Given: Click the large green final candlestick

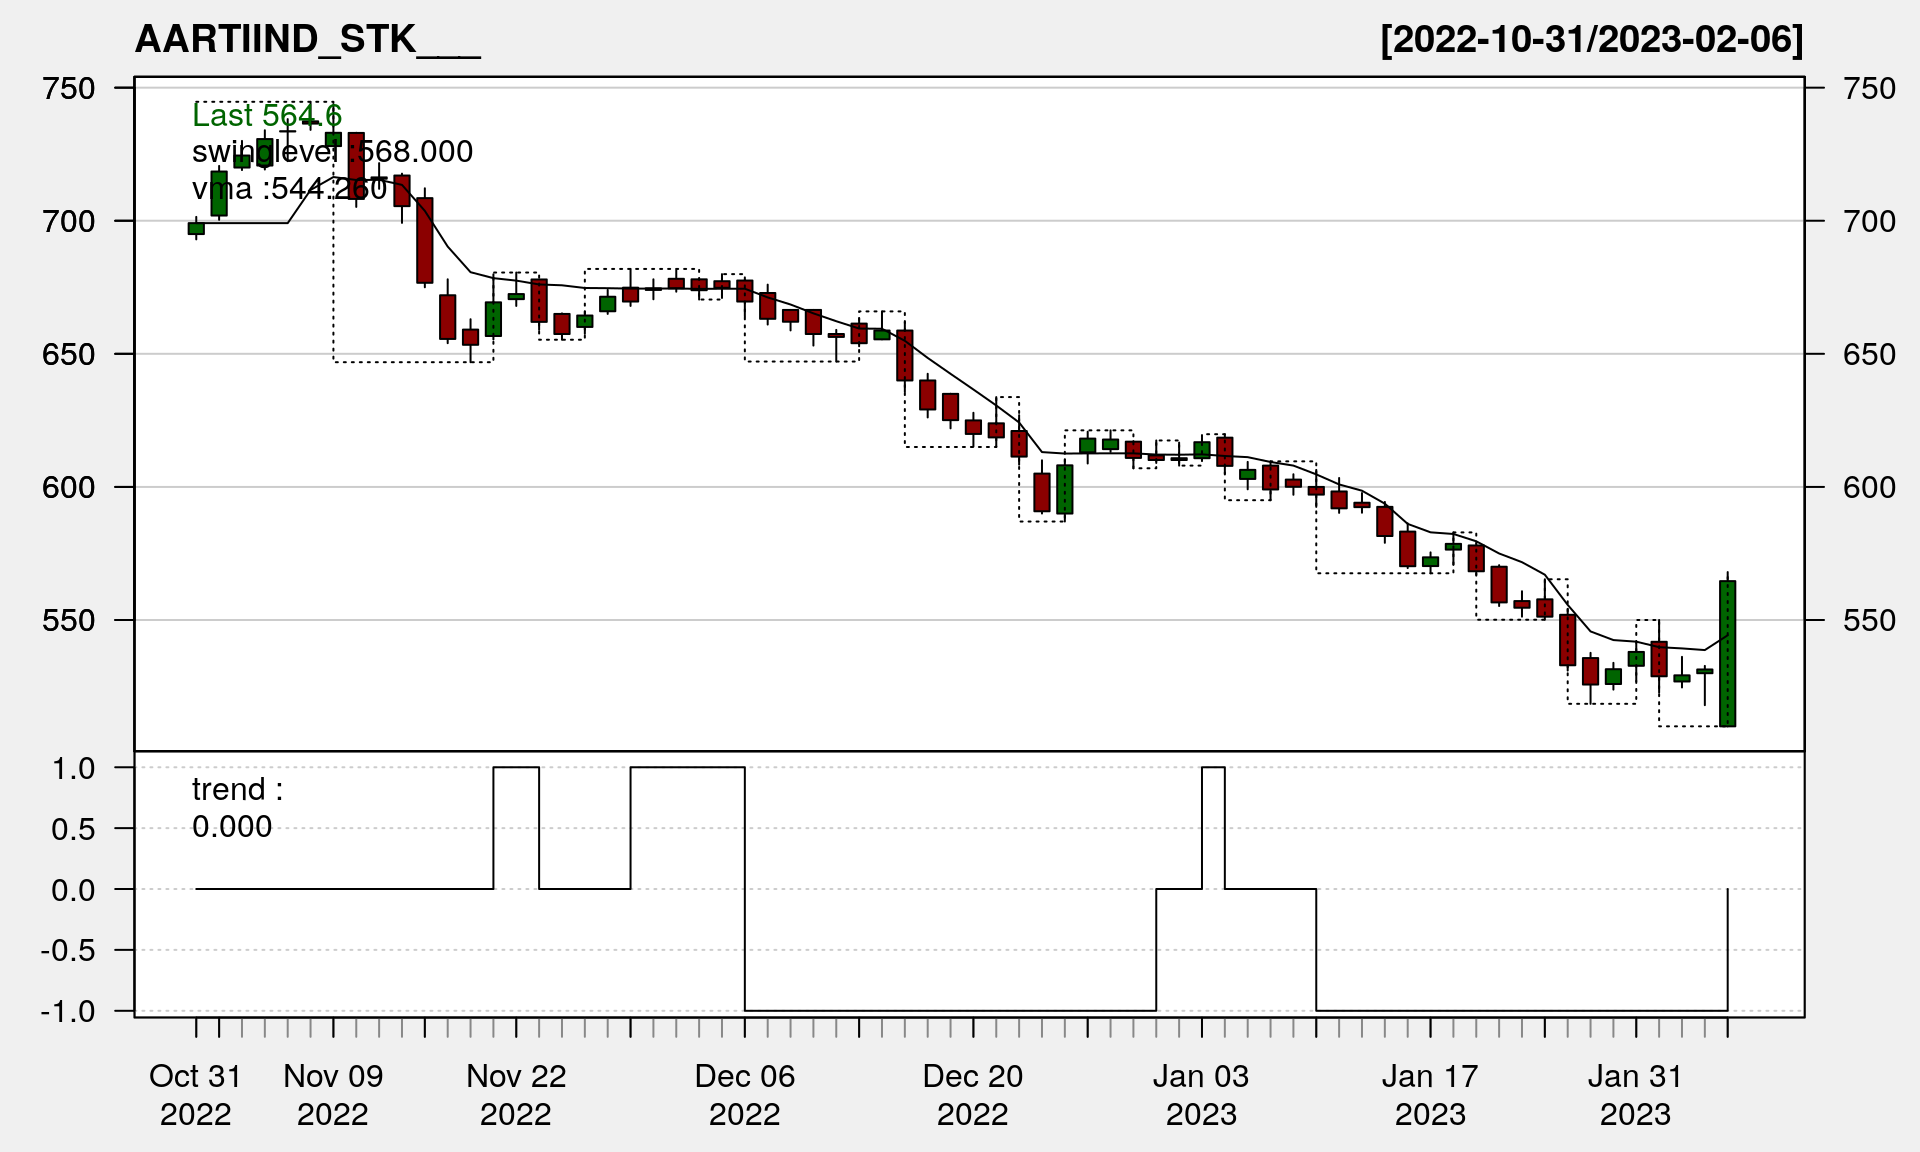Looking at the screenshot, I should (1727, 653).
